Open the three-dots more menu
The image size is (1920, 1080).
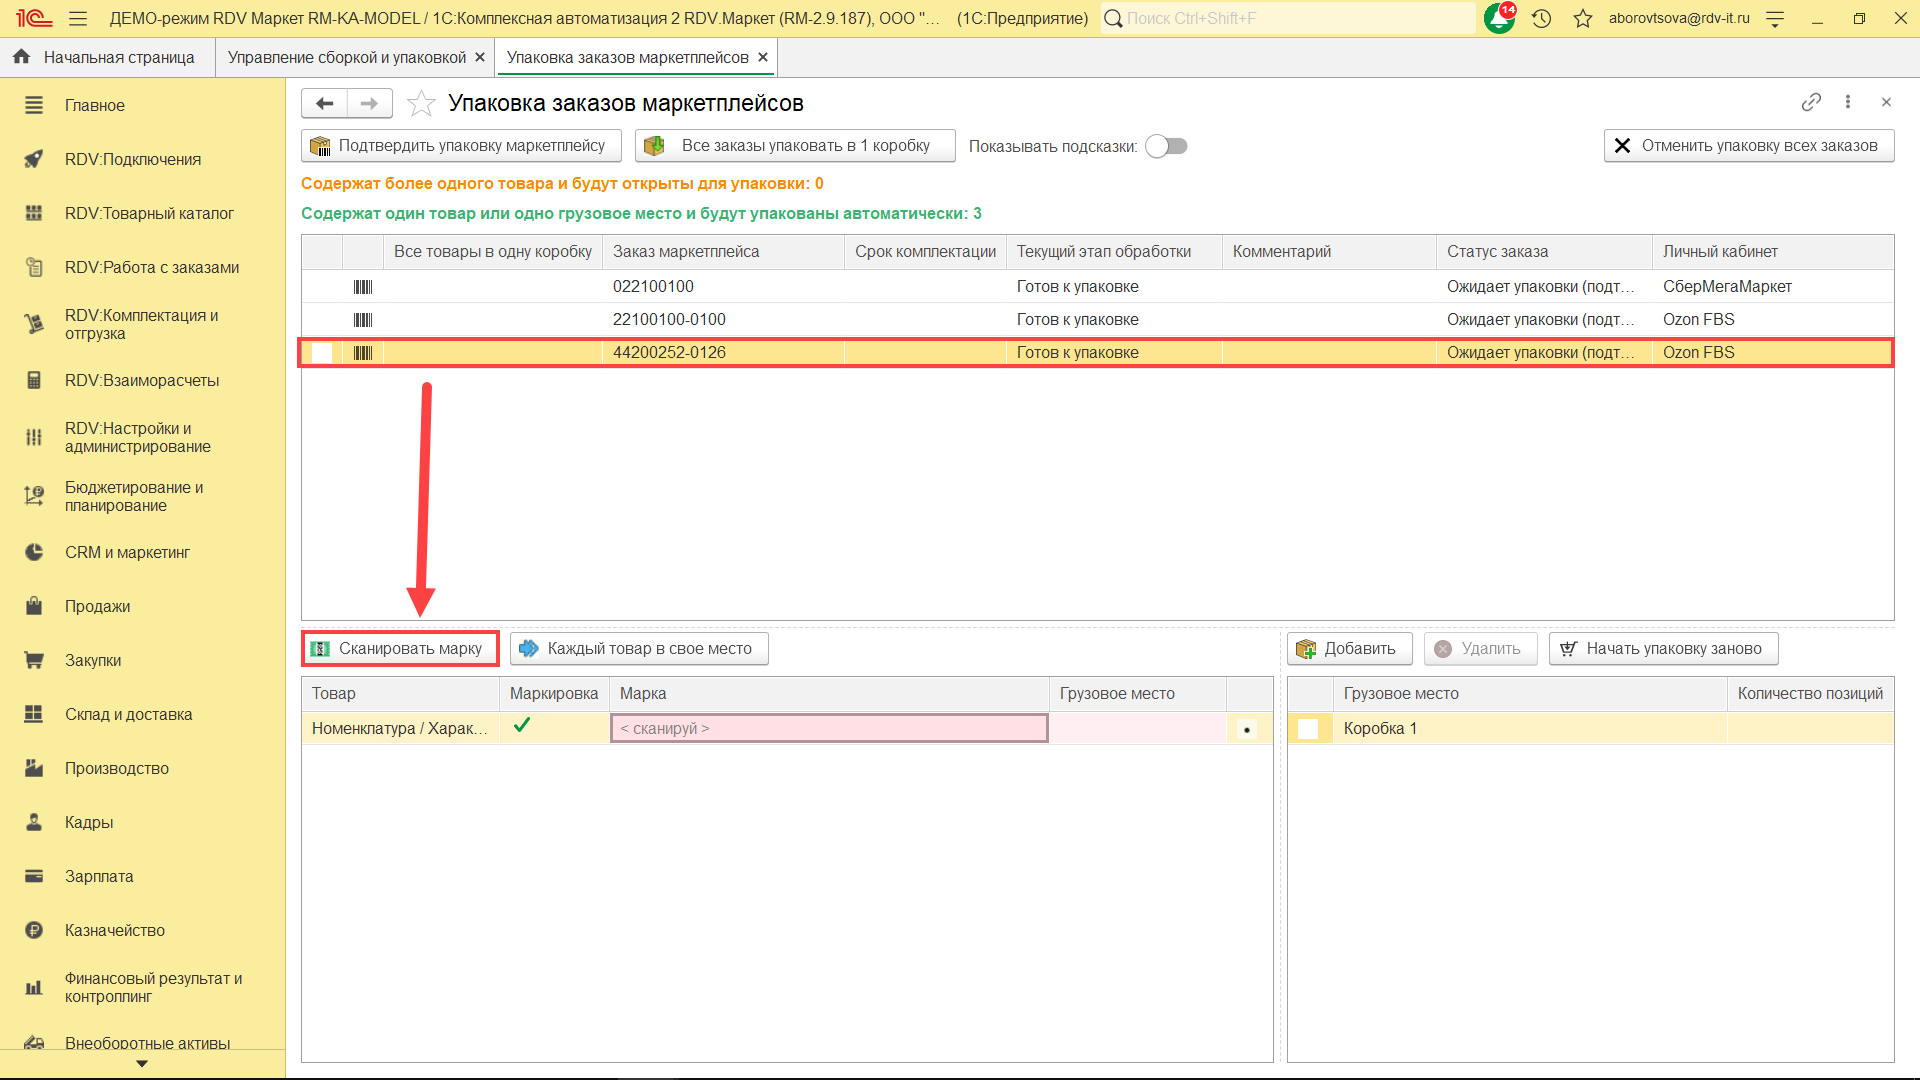[1848, 102]
